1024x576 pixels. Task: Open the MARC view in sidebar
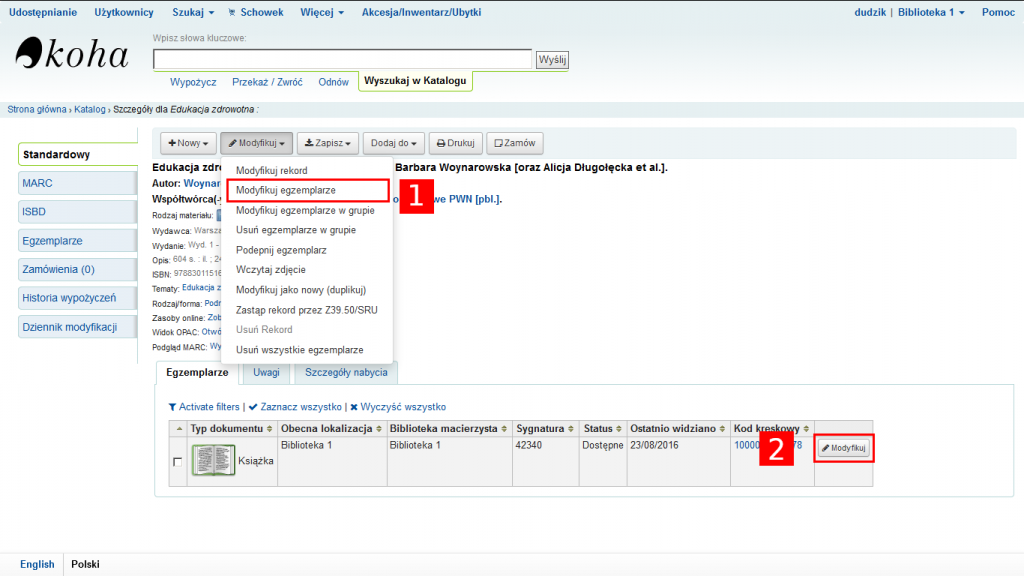pos(77,183)
